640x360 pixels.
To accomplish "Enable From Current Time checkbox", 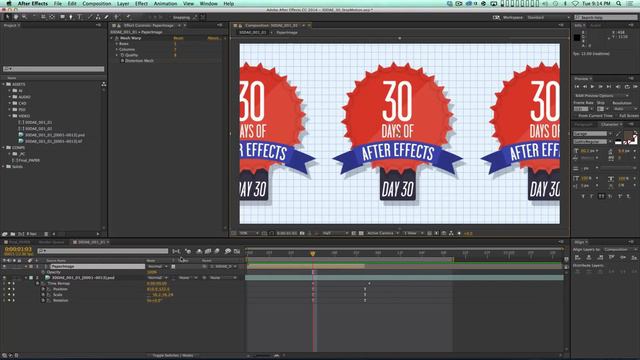I will click(x=576, y=116).
